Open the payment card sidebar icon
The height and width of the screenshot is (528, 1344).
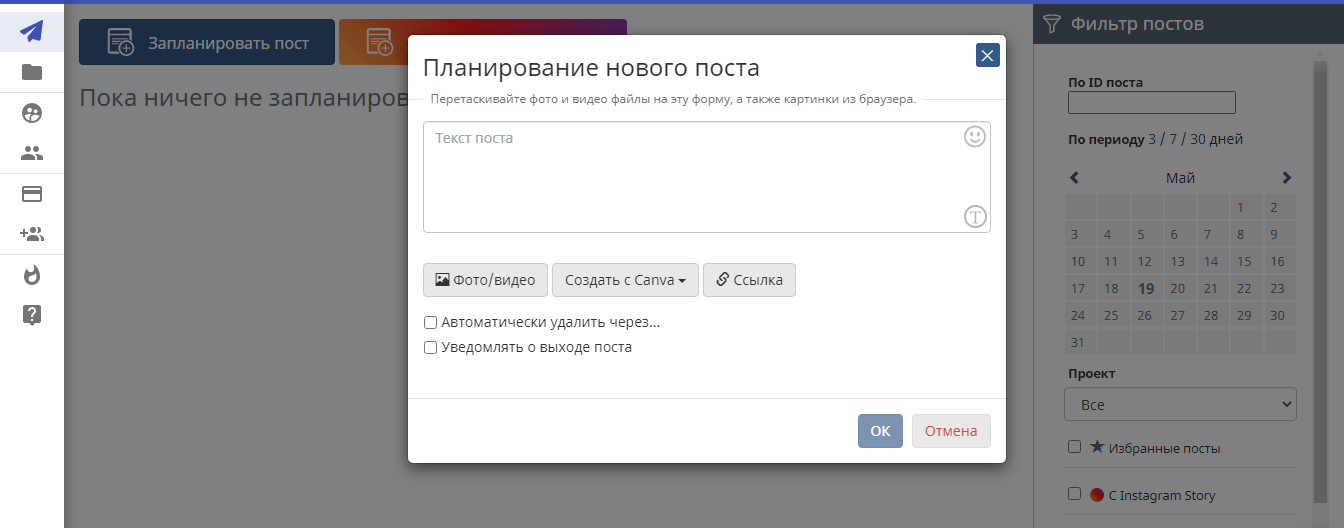pyautogui.click(x=32, y=194)
